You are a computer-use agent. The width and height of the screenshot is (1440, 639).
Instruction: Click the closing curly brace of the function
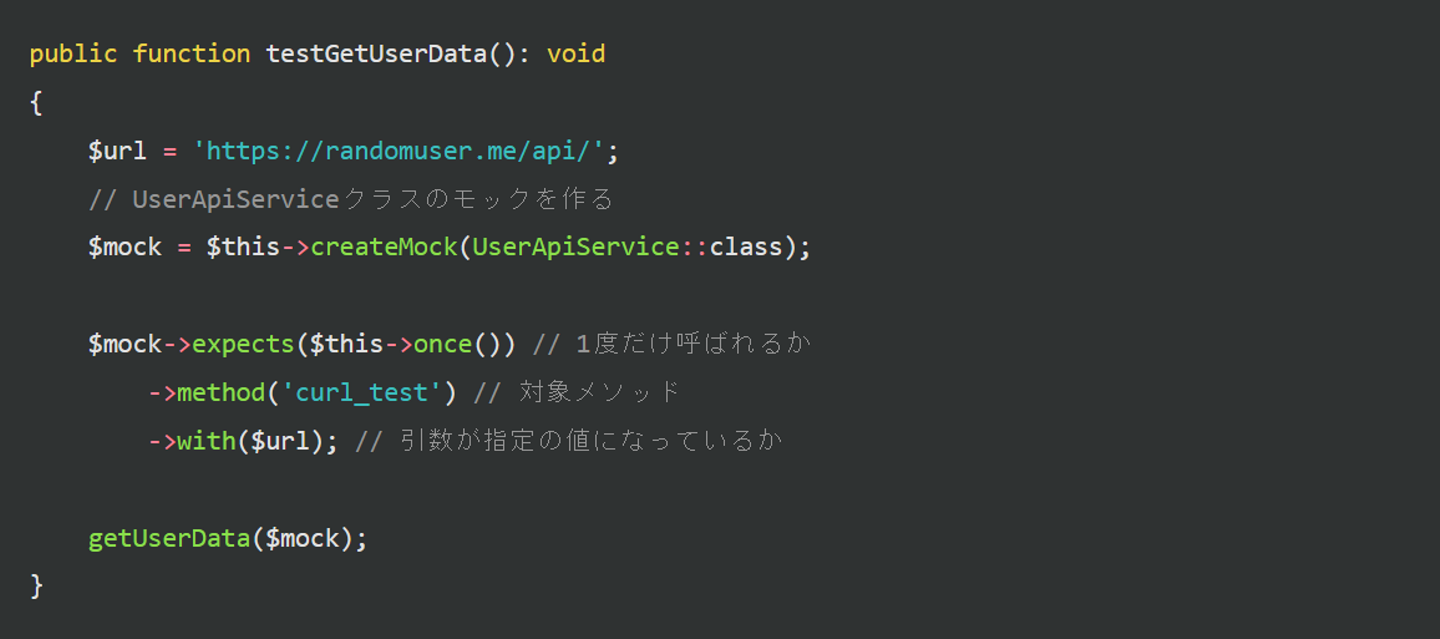37,586
